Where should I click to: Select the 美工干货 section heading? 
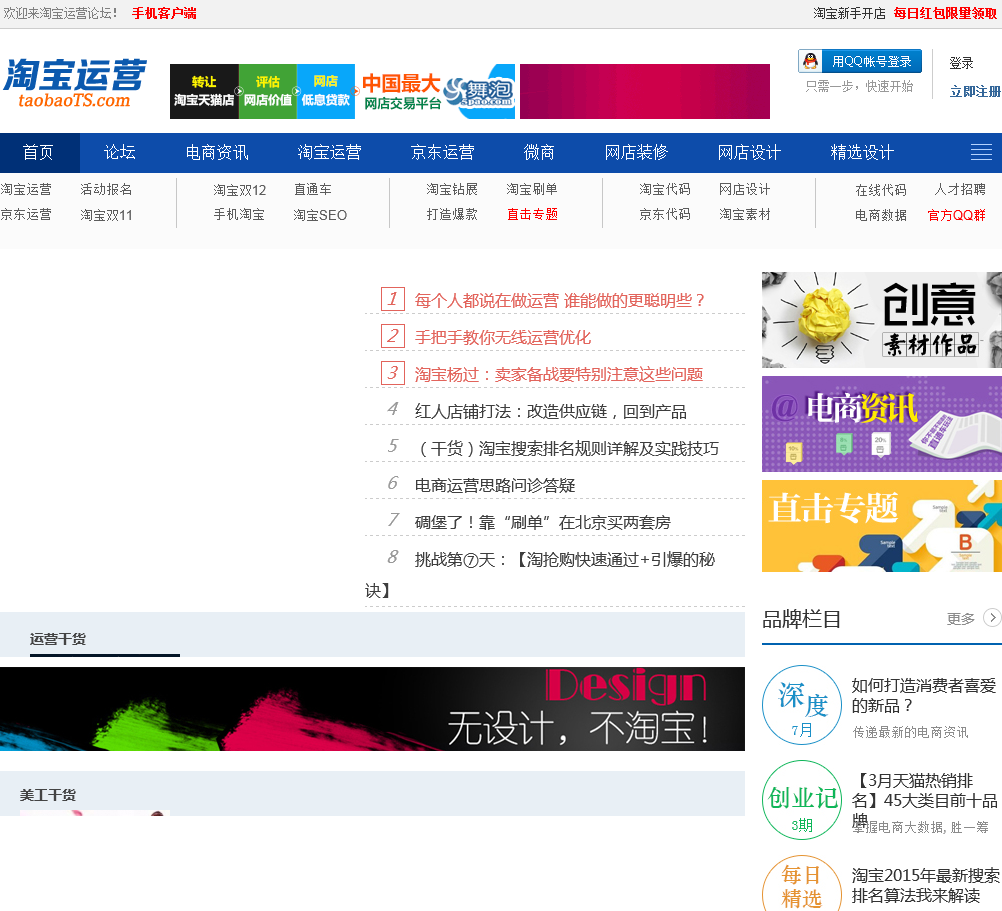(x=48, y=795)
